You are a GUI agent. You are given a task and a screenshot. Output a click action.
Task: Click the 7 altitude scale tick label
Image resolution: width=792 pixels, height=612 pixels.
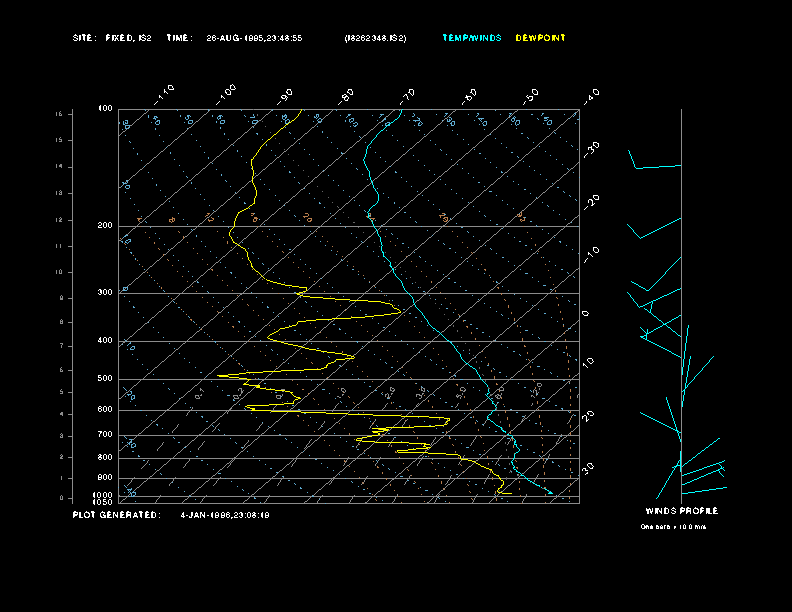click(x=62, y=346)
